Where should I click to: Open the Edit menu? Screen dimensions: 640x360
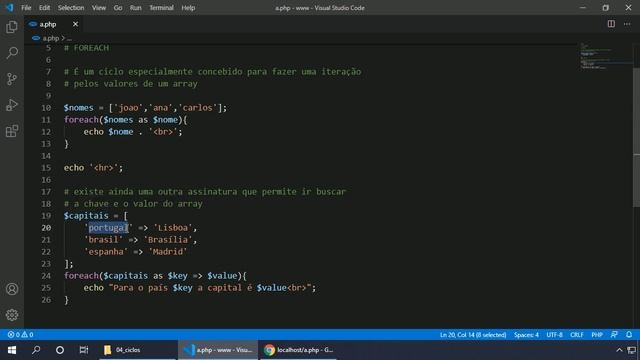coord(44,8)
